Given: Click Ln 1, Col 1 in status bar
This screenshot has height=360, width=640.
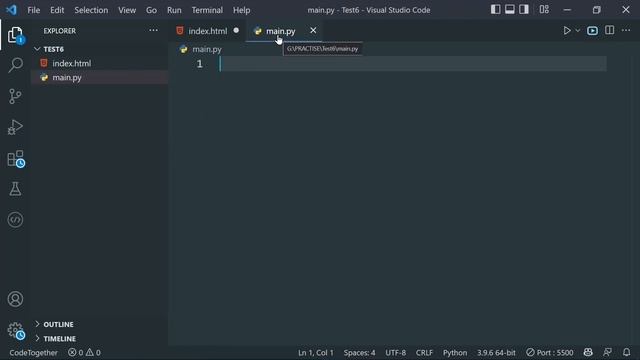Looking at the screenshot, I should pyautogui.click(x=316, y=353).
